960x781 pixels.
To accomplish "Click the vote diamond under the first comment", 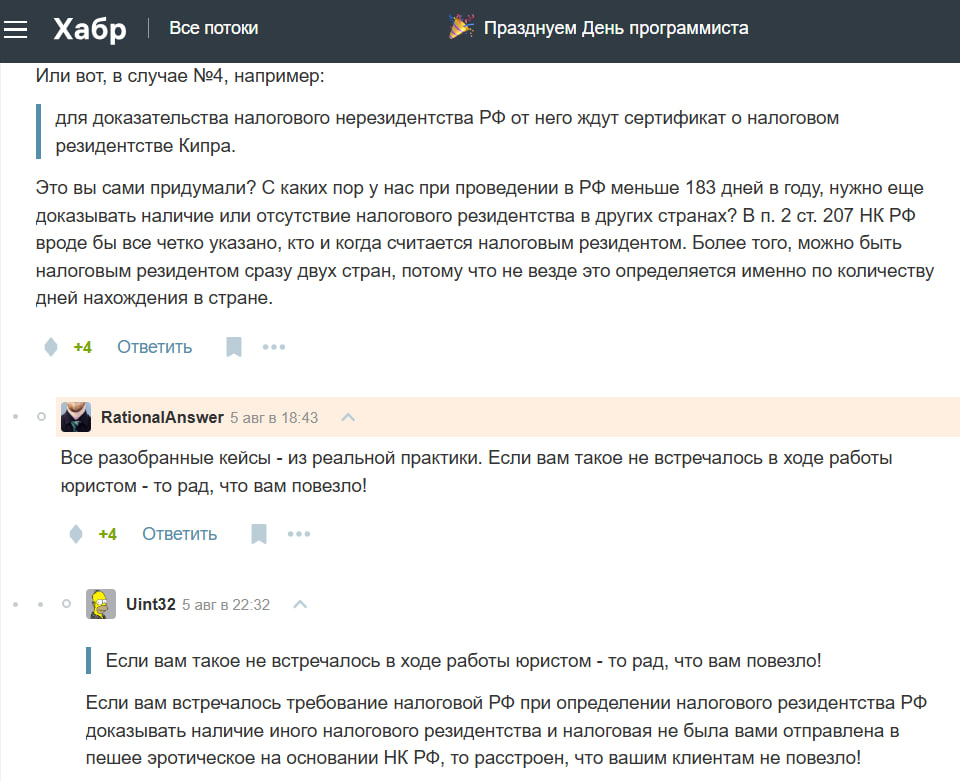I will [x=50, y=346].
